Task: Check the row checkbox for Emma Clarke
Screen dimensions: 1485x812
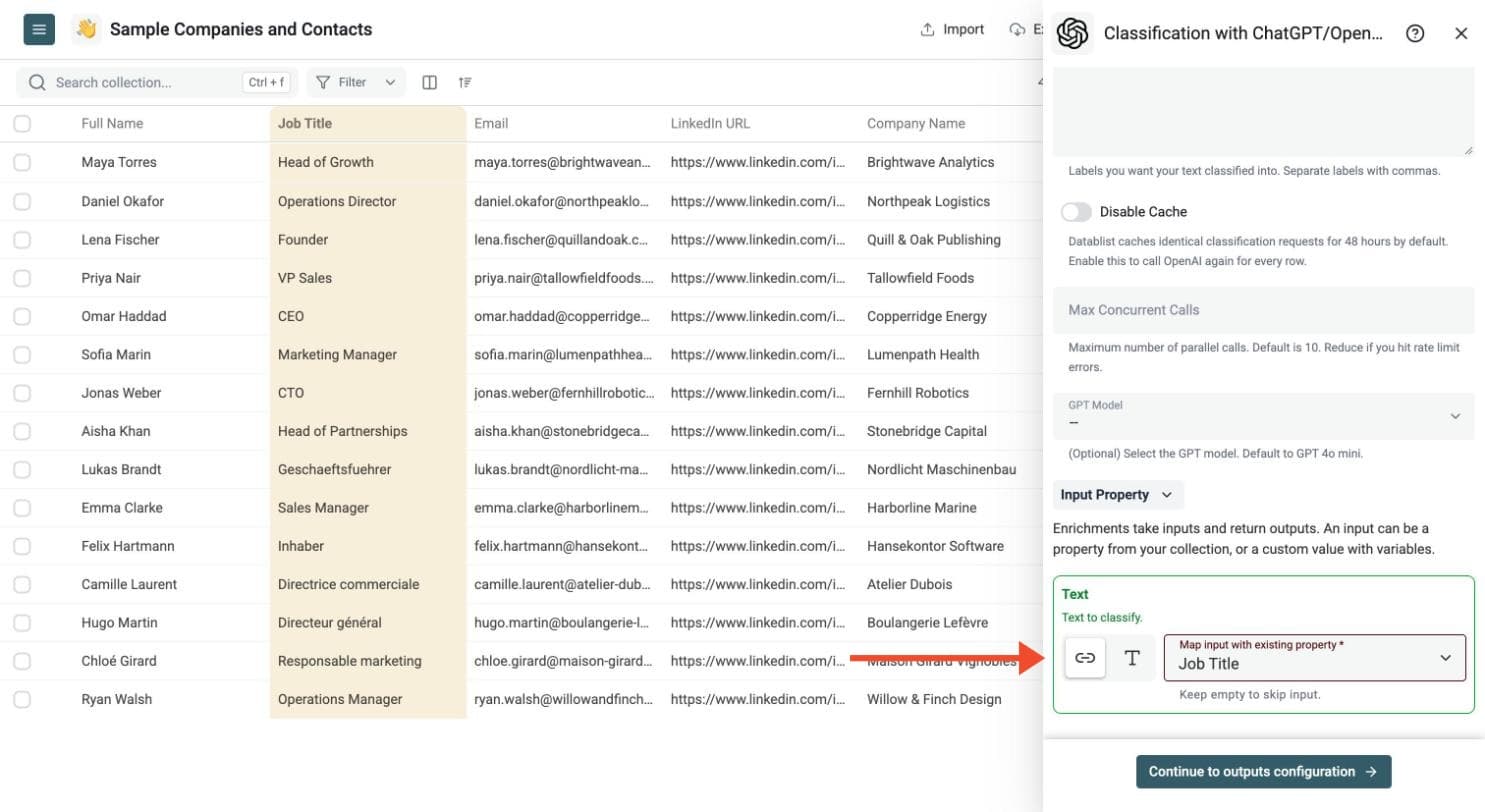Action: pyautogui.click(x=22, y=507)
